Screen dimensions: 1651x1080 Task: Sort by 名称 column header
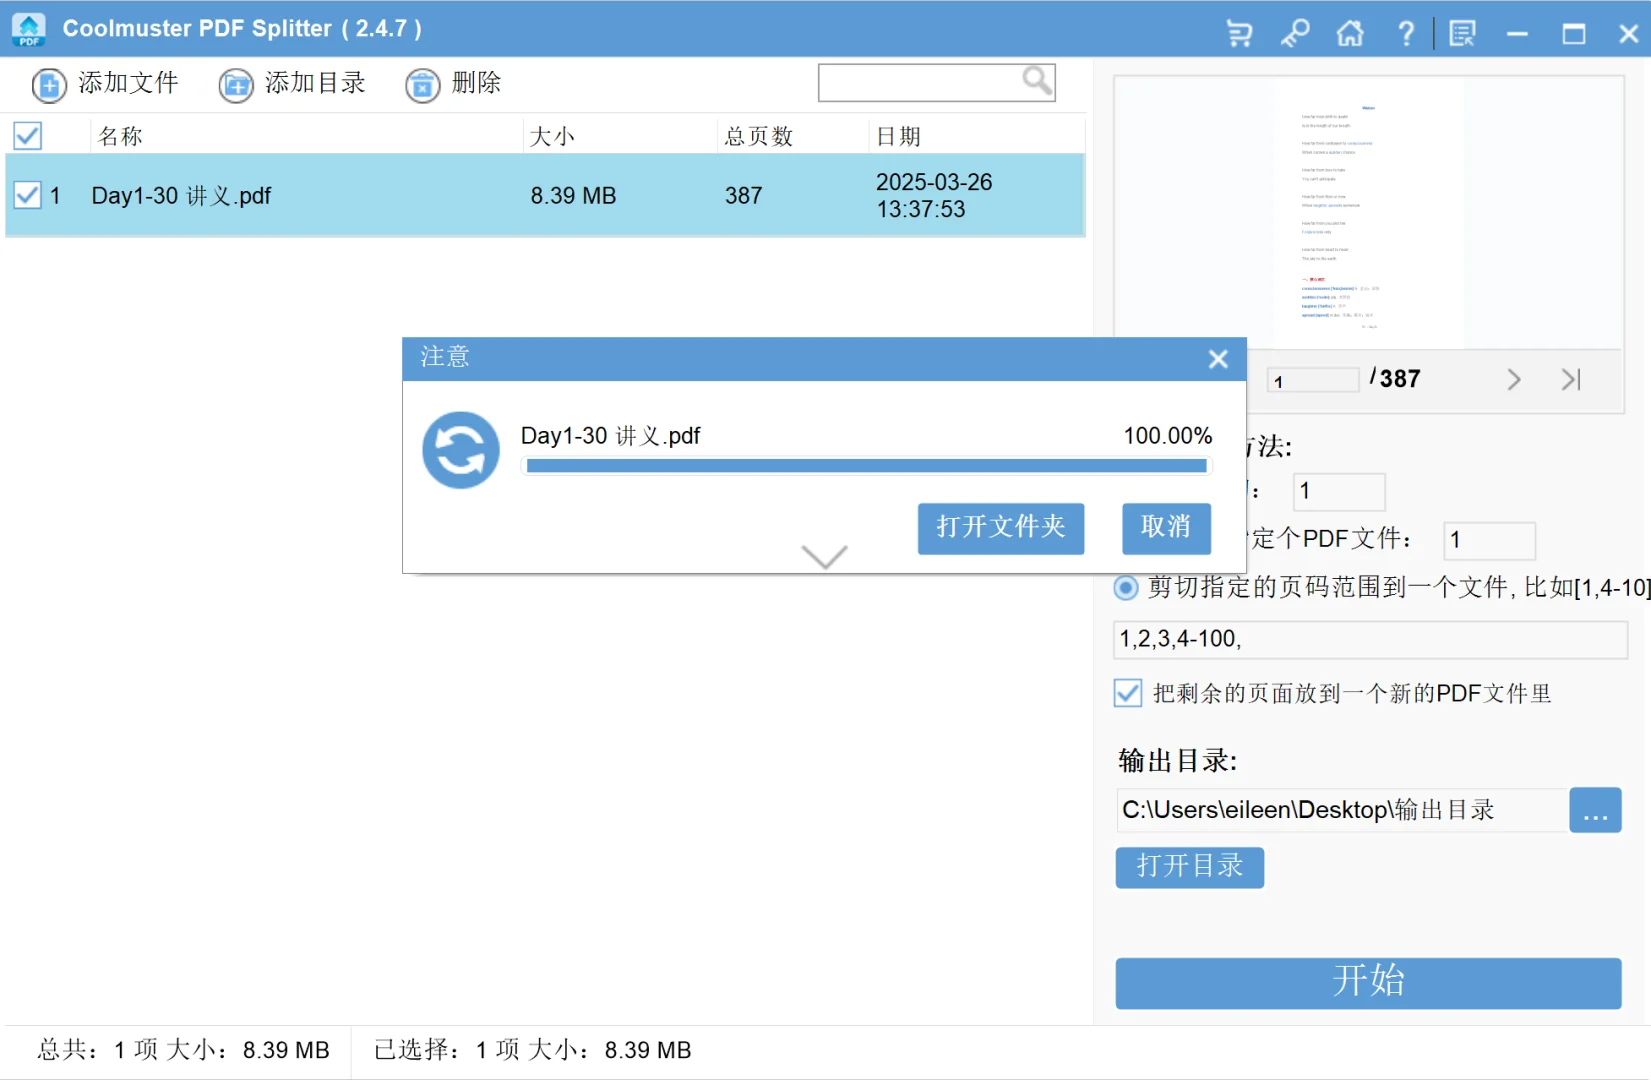click(x=120, y=136)
